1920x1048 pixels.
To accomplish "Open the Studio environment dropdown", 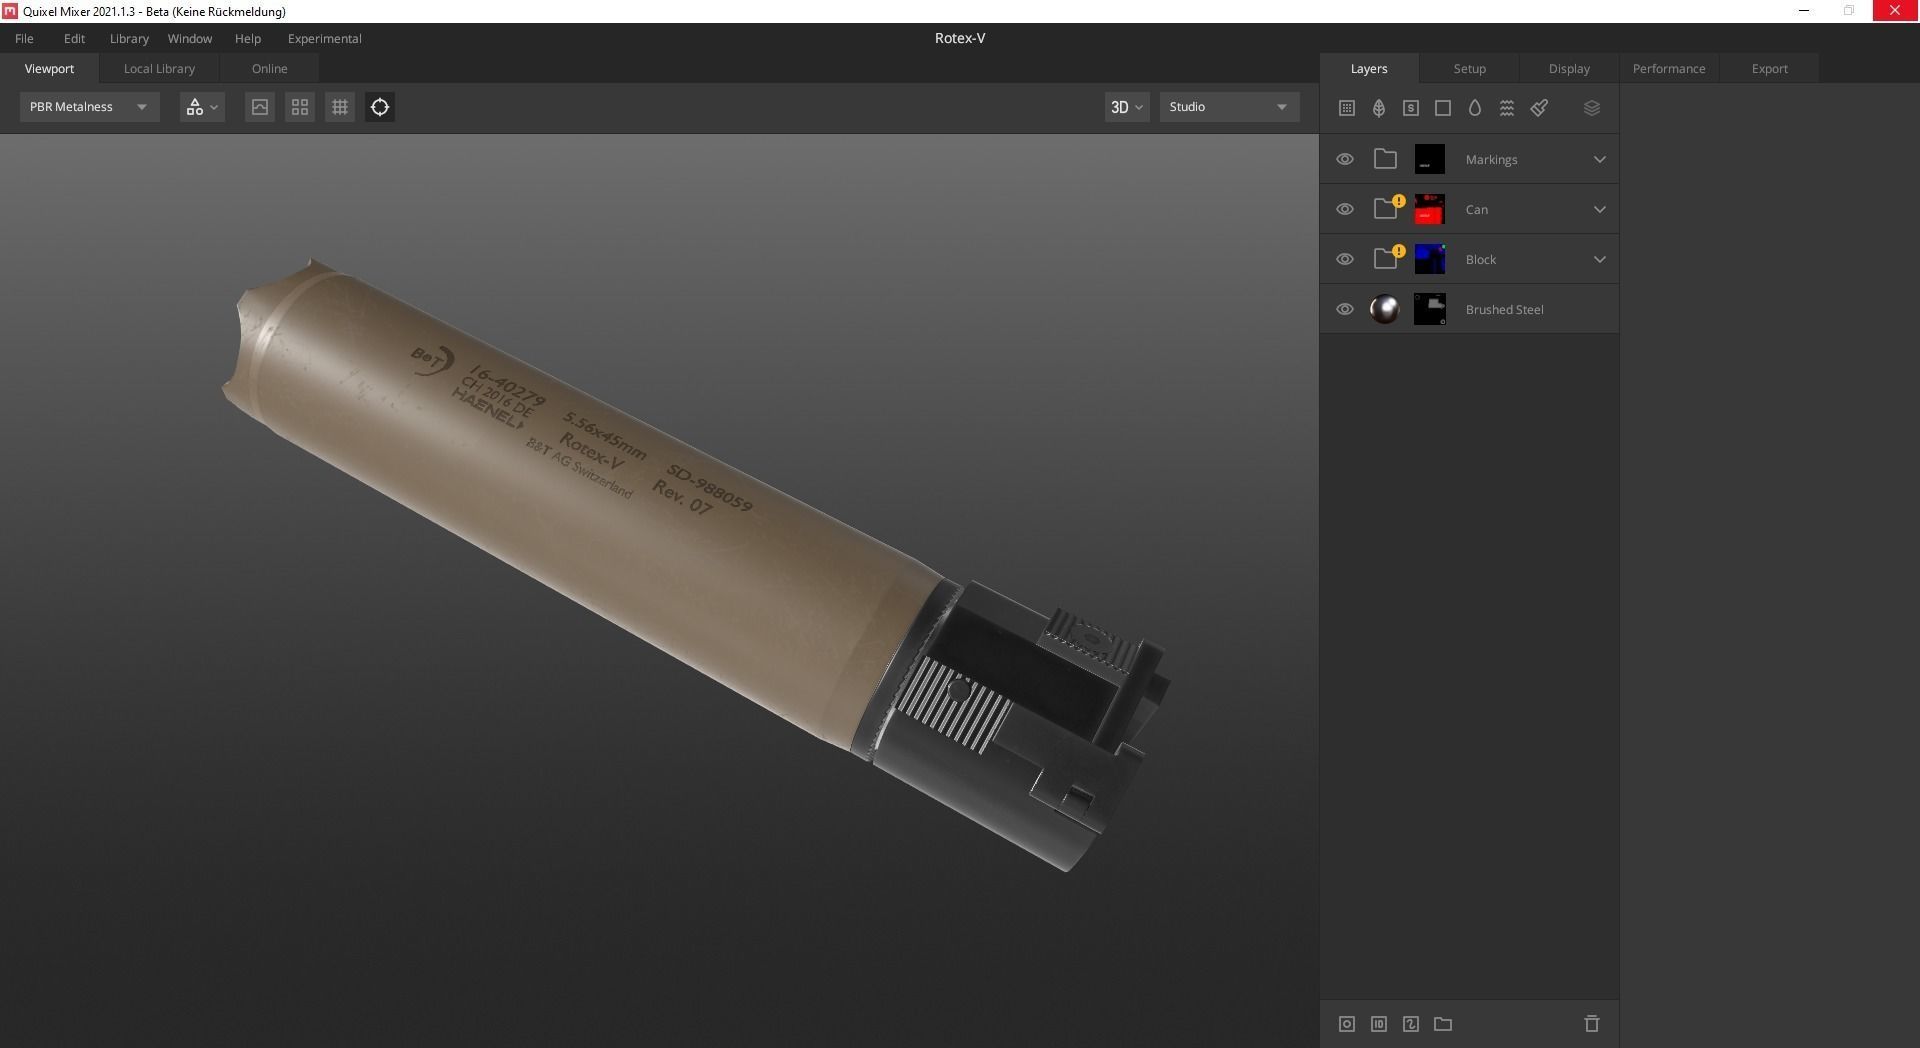I will pos(1229,107).
